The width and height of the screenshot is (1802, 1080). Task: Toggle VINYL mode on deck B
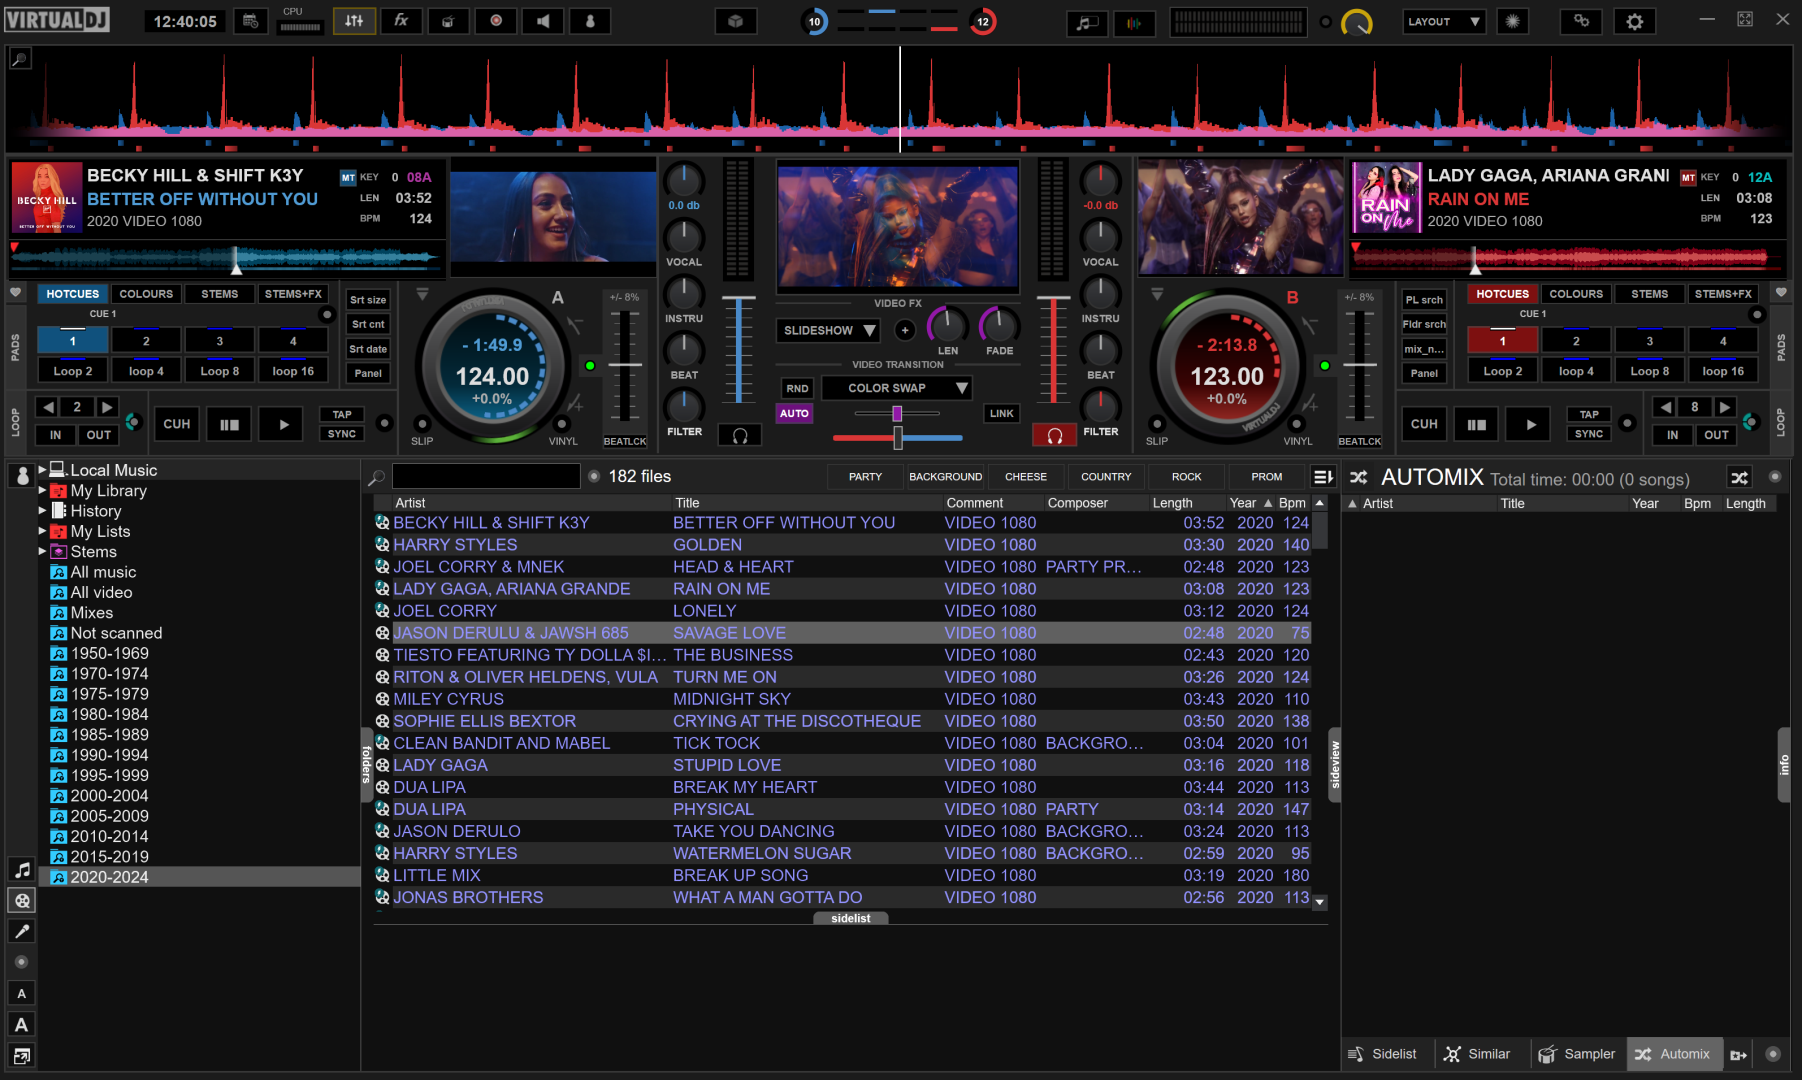1297,425
